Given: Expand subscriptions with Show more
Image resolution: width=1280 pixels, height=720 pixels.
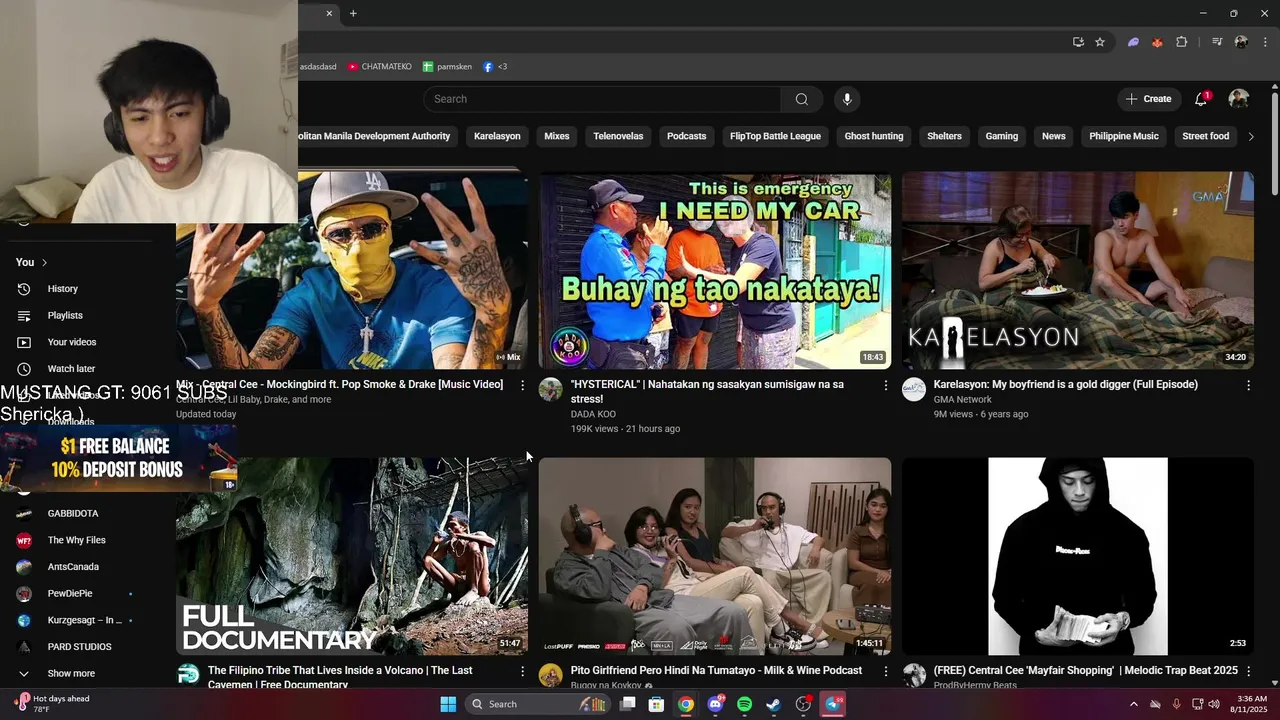Looking at the screenshot, I should point(72,673).
